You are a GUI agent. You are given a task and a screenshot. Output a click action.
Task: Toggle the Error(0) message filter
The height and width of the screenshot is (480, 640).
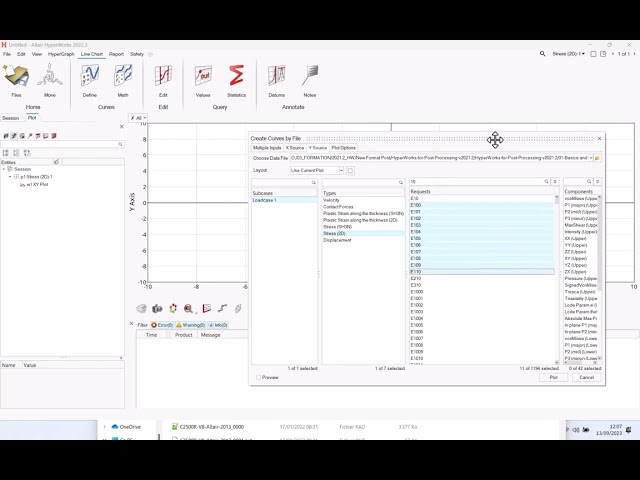(x=162, y=325)
